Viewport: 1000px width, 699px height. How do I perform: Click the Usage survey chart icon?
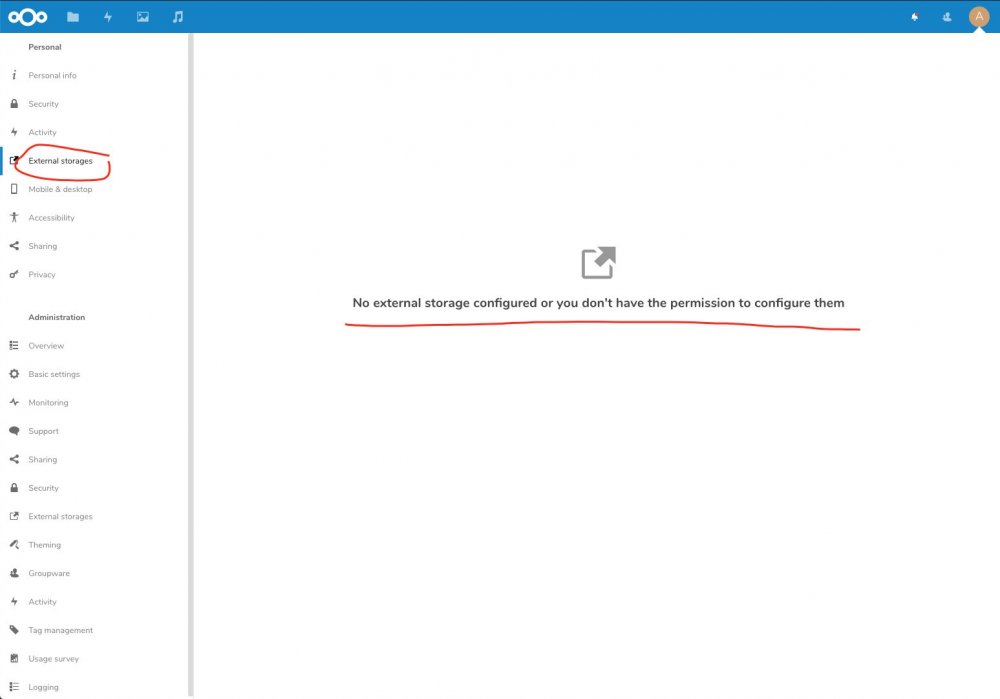(x=14, y=658)
